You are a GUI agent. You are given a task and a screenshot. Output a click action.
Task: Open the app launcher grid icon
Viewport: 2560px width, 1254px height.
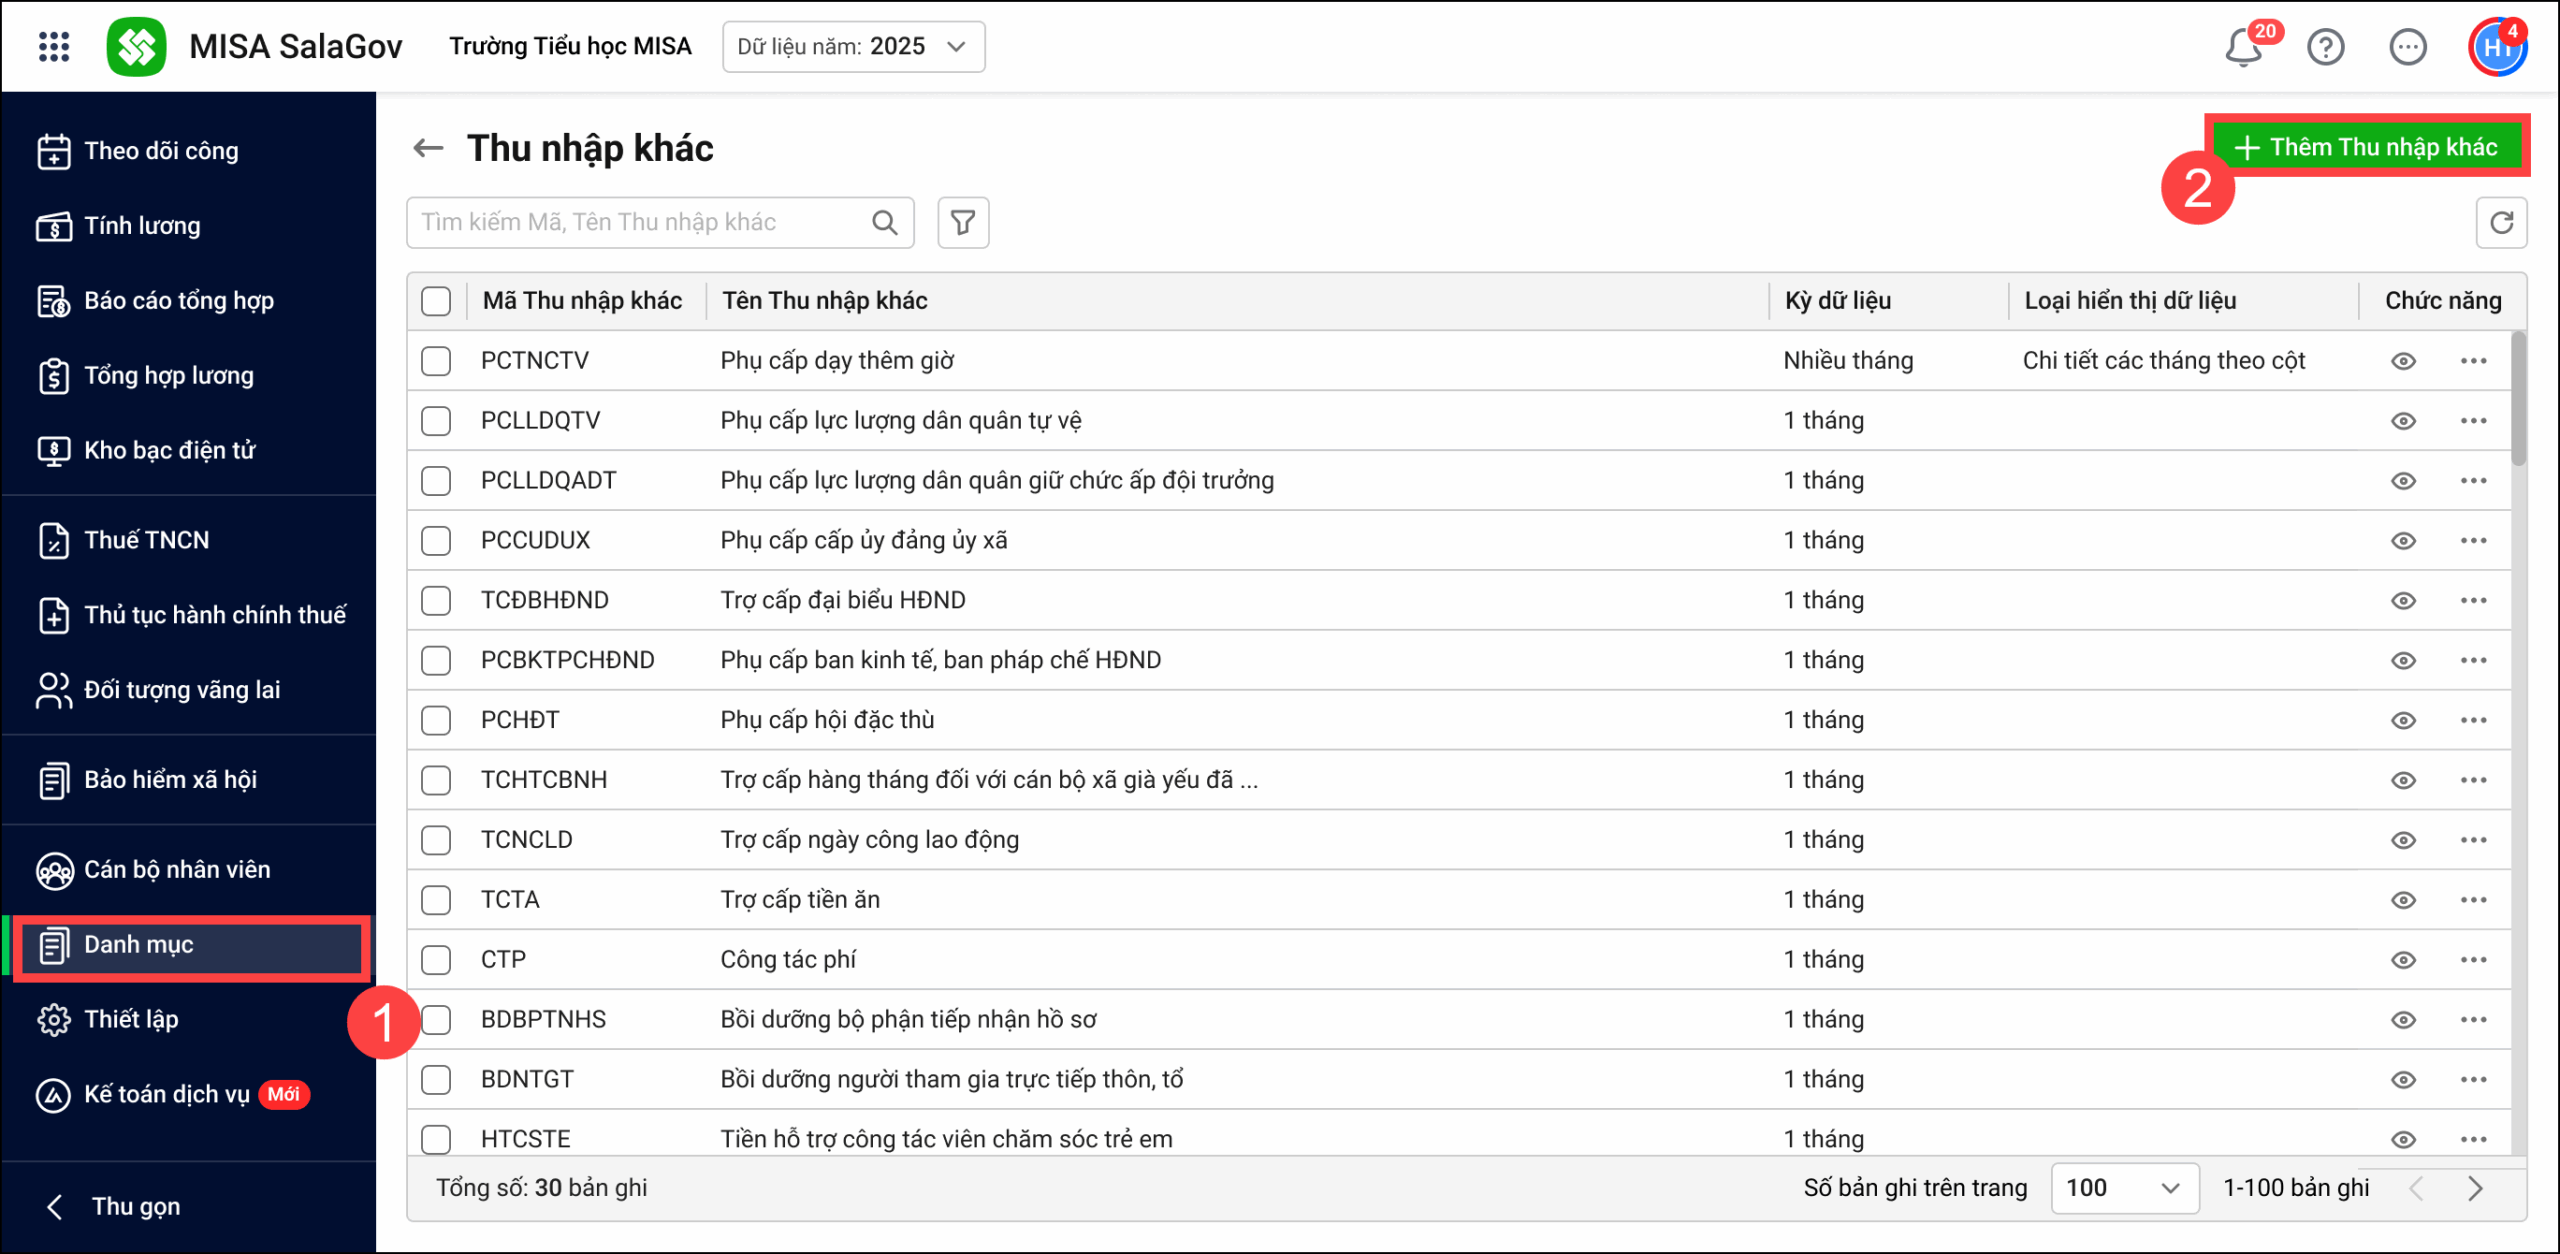coord(54,46)
